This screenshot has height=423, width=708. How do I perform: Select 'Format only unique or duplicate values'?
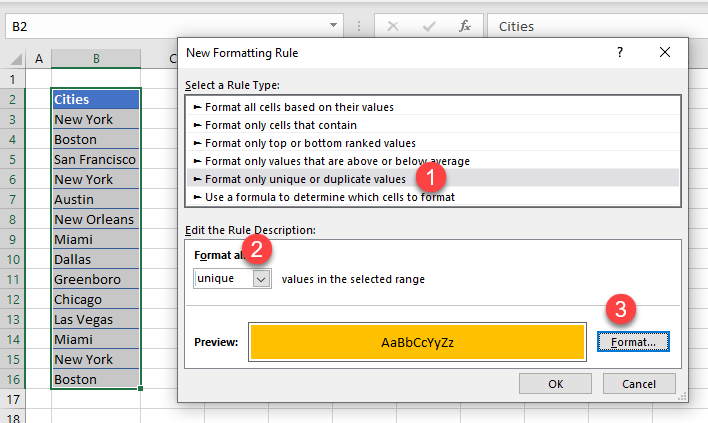pos(305,179)
